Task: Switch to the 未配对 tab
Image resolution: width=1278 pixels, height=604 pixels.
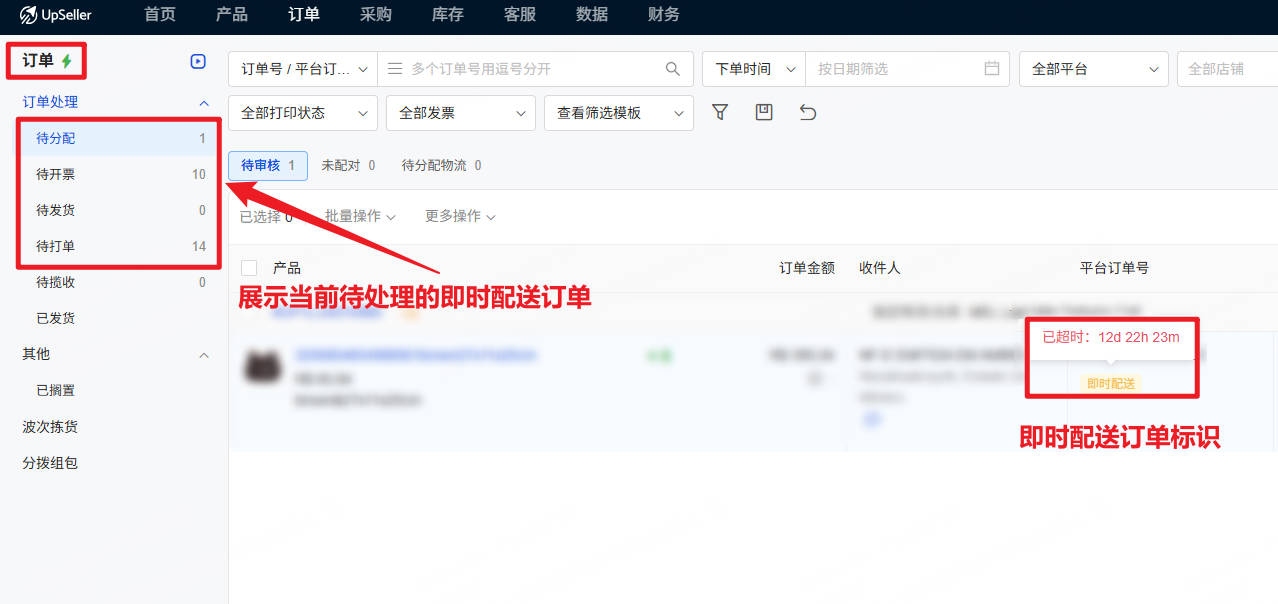Action: coord(348,165)
